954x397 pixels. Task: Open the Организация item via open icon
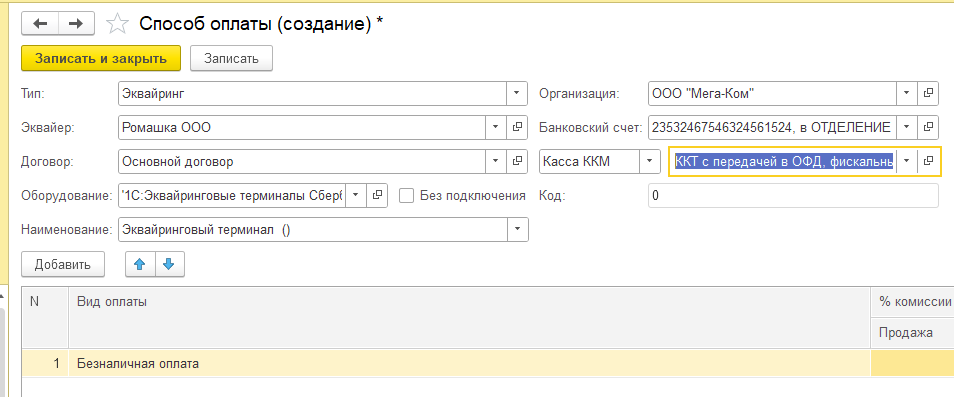coord(928,94)
